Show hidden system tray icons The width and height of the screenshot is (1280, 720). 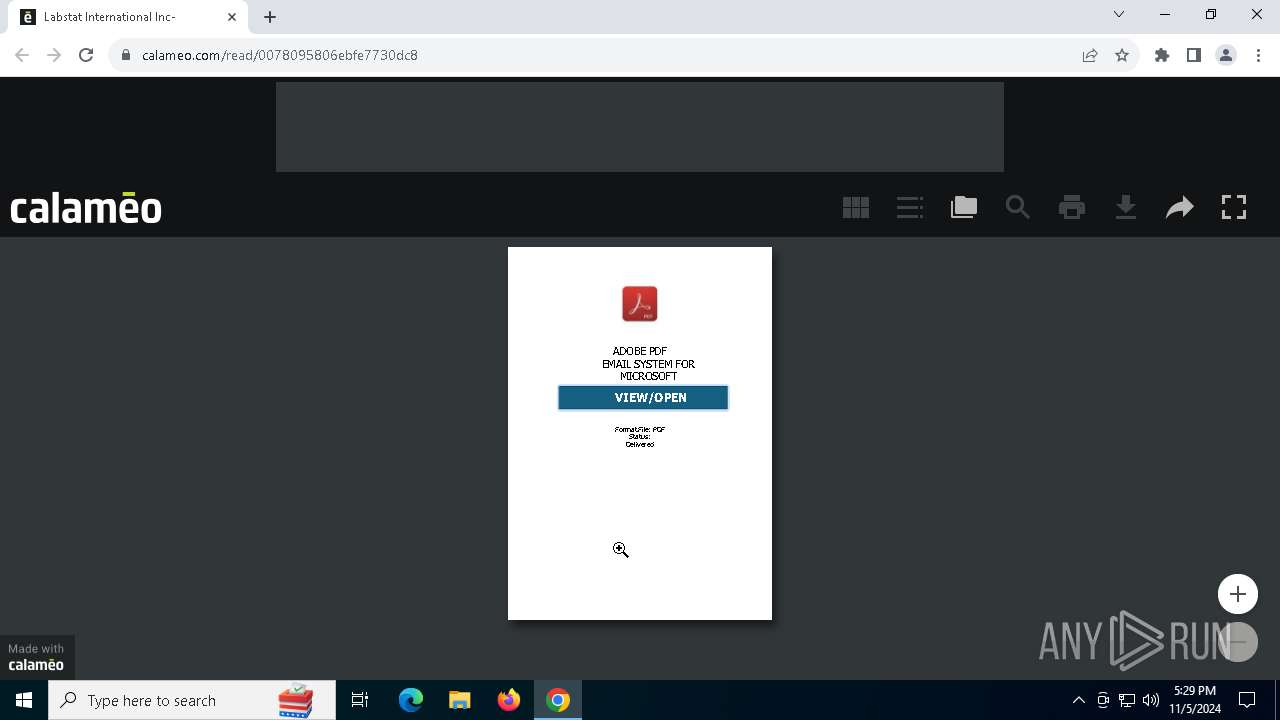[x=1078, y=700]
